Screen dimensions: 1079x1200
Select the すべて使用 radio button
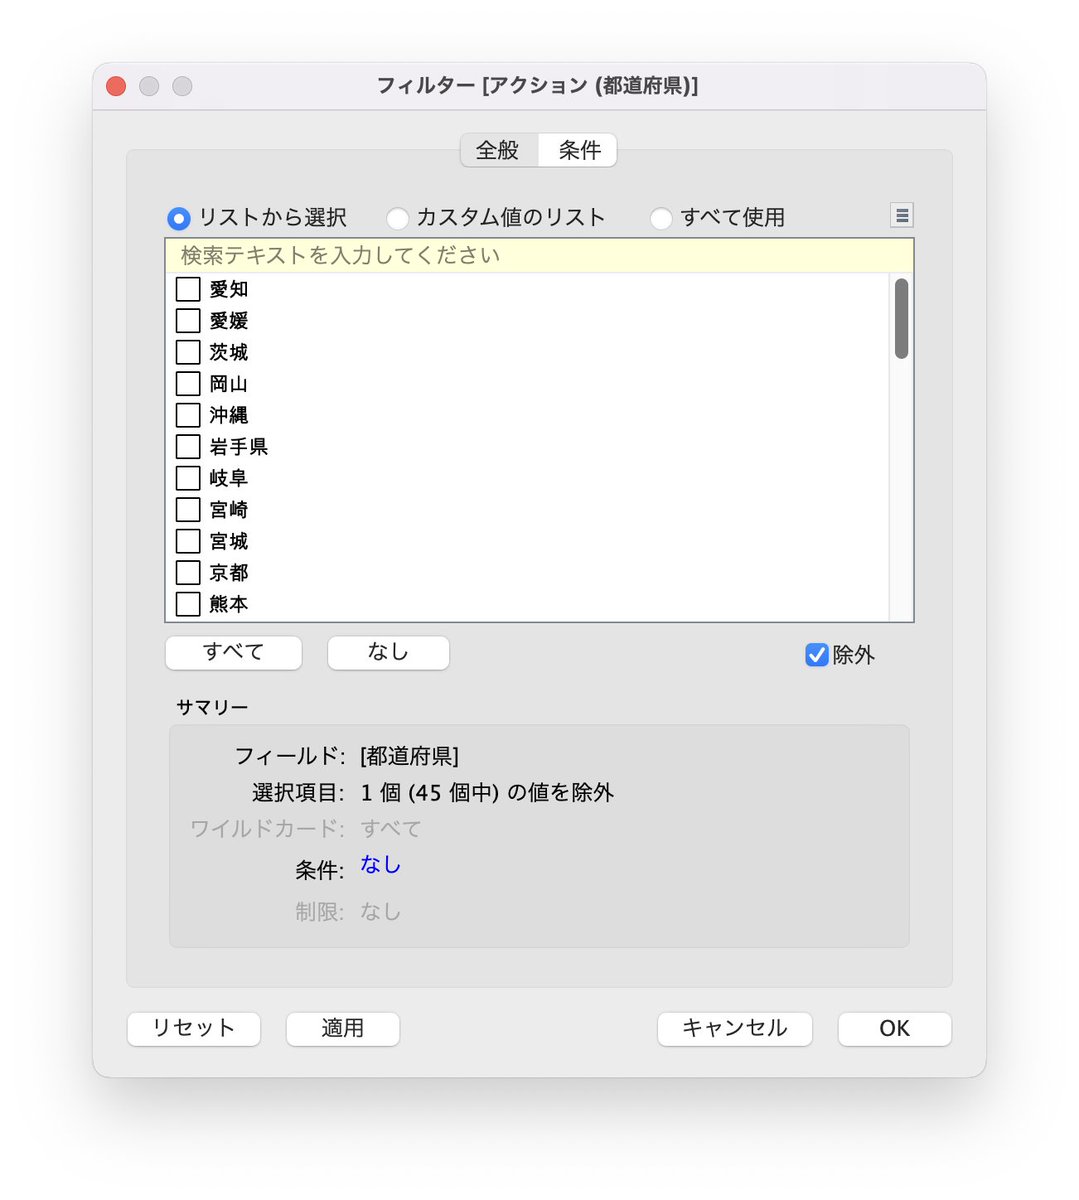tap(660, 218)
